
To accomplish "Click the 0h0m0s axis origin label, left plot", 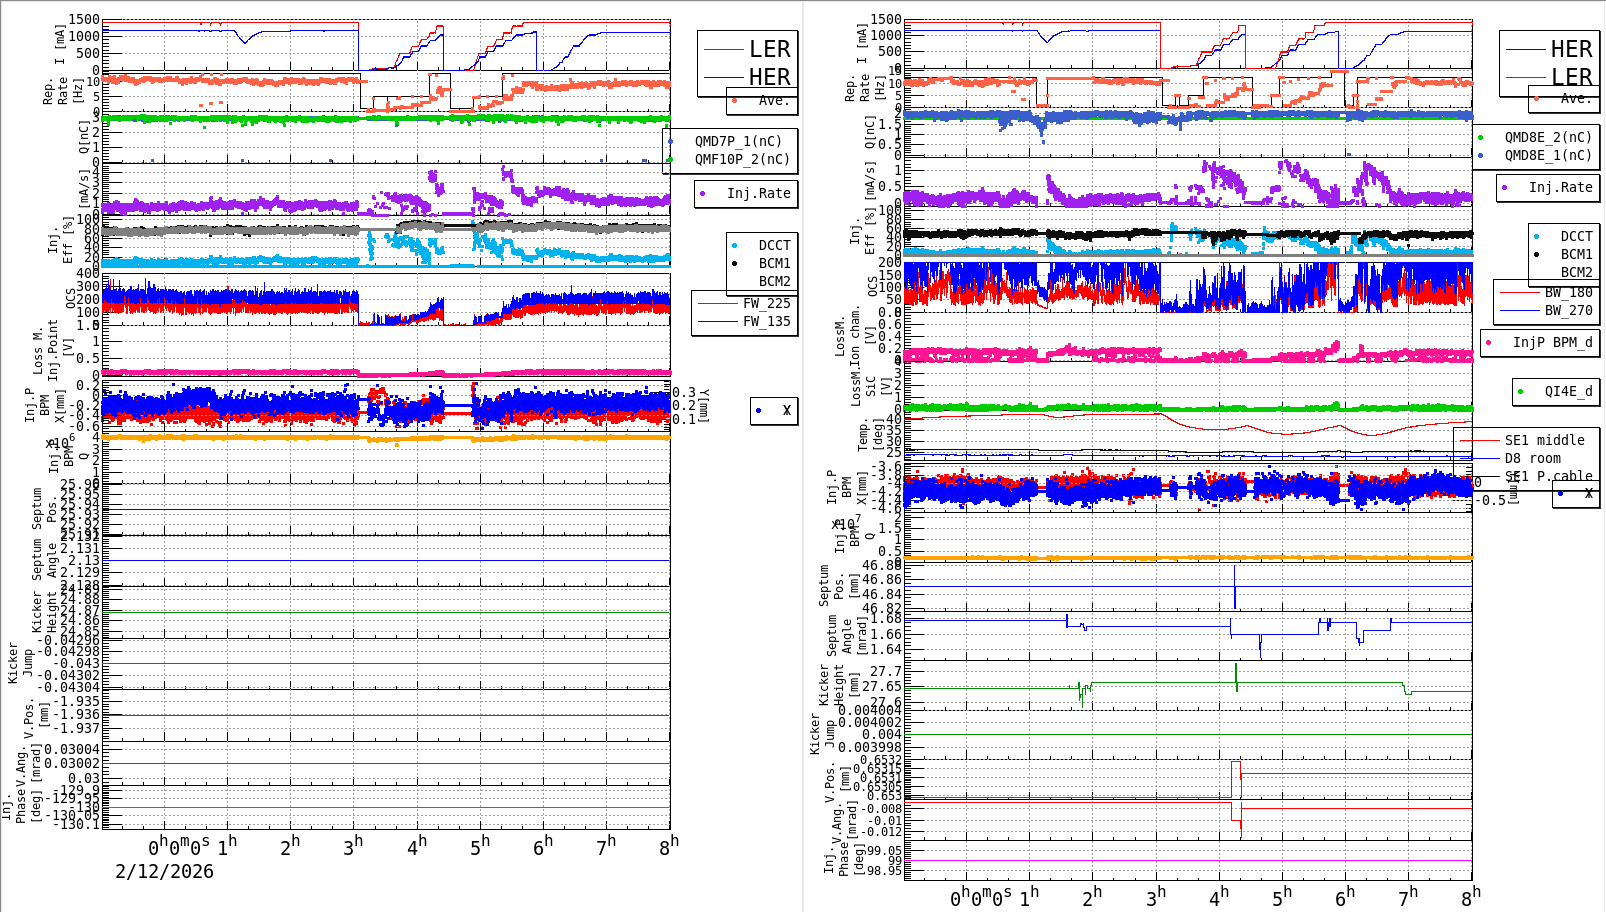I will point(180,847).
